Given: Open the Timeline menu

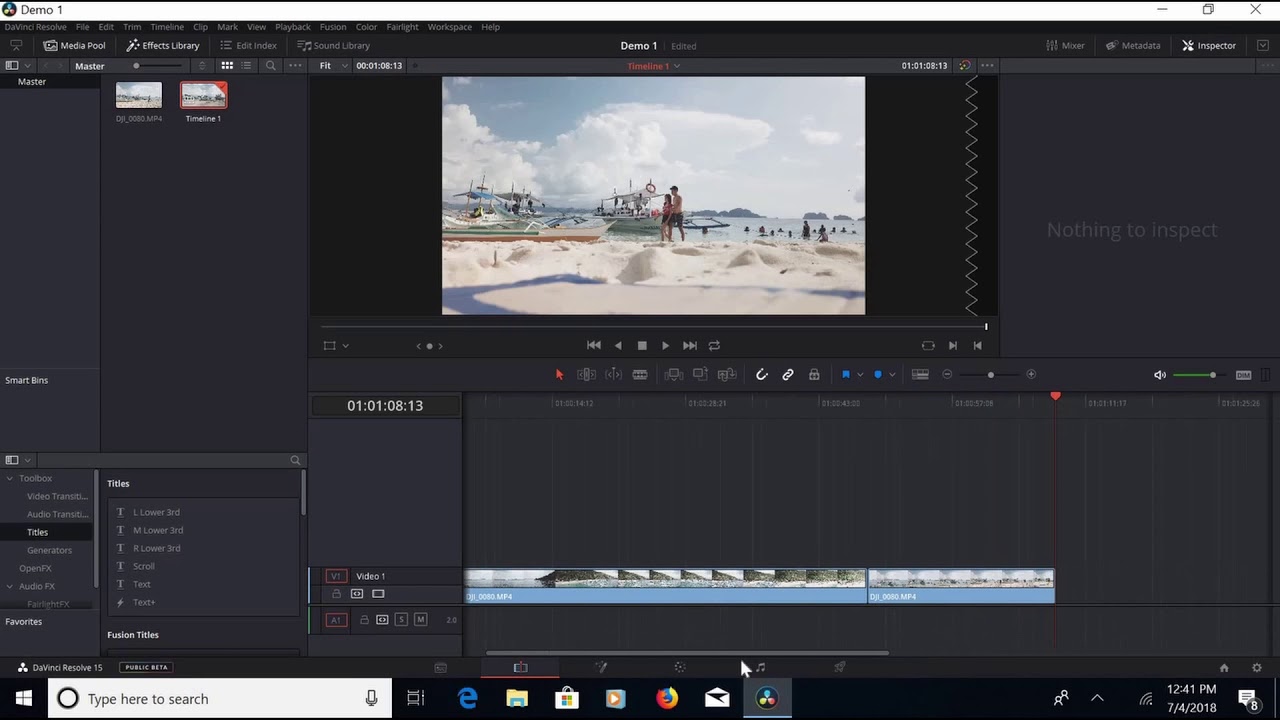Looking at the screenshot, I should [x=167, y=27].
